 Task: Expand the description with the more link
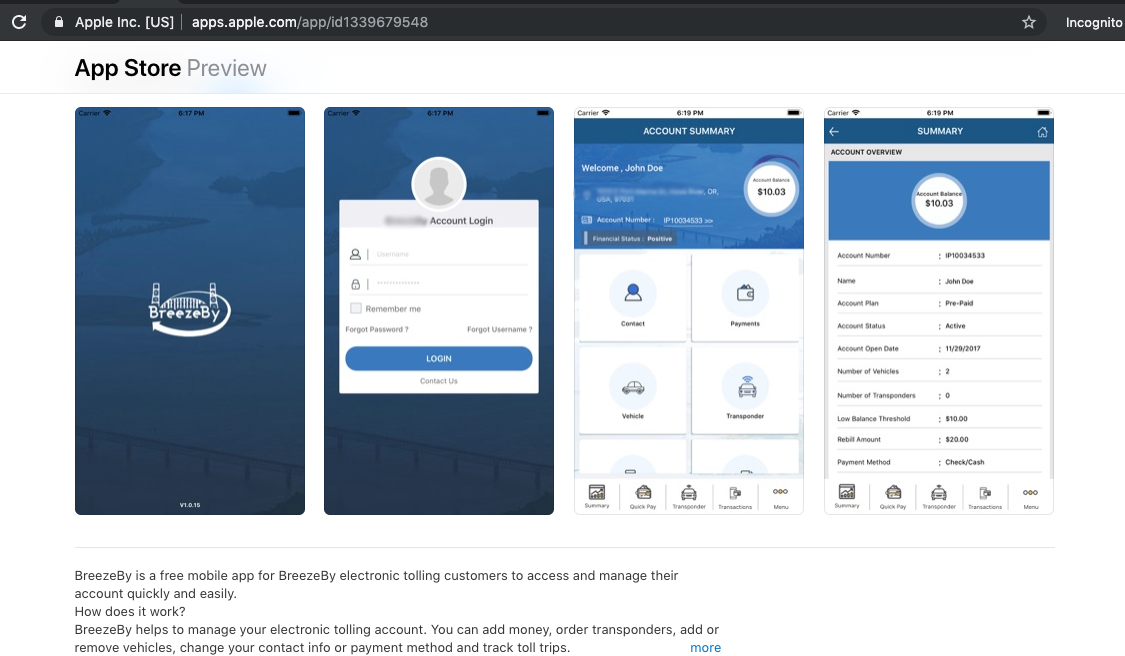point(705,648)
